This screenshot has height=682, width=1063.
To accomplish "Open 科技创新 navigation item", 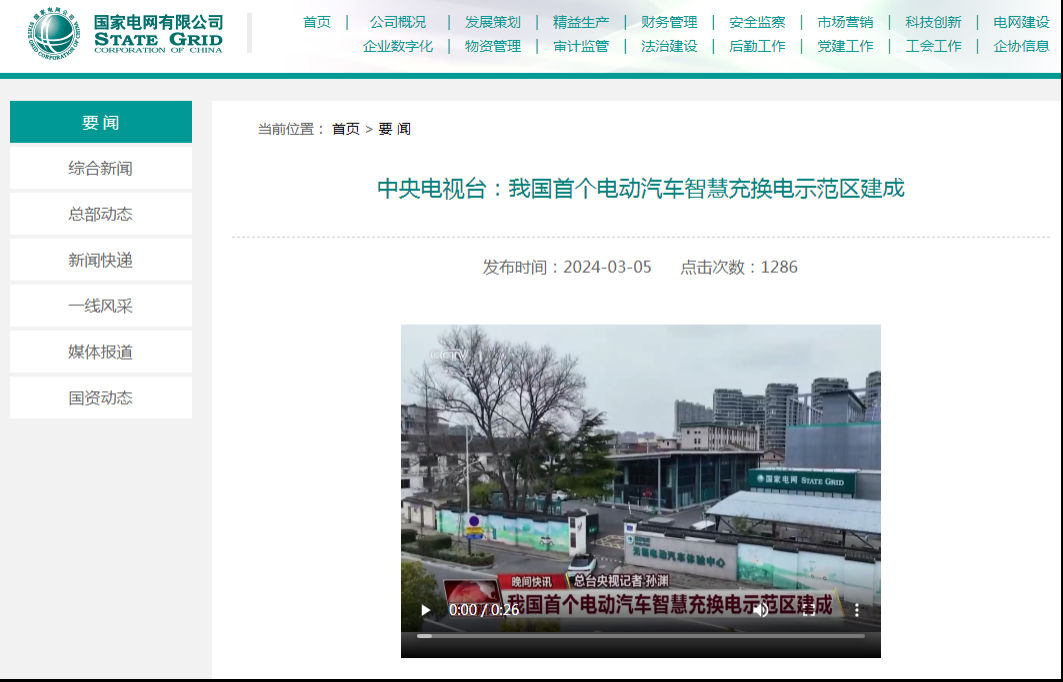I will coord(934,22).
